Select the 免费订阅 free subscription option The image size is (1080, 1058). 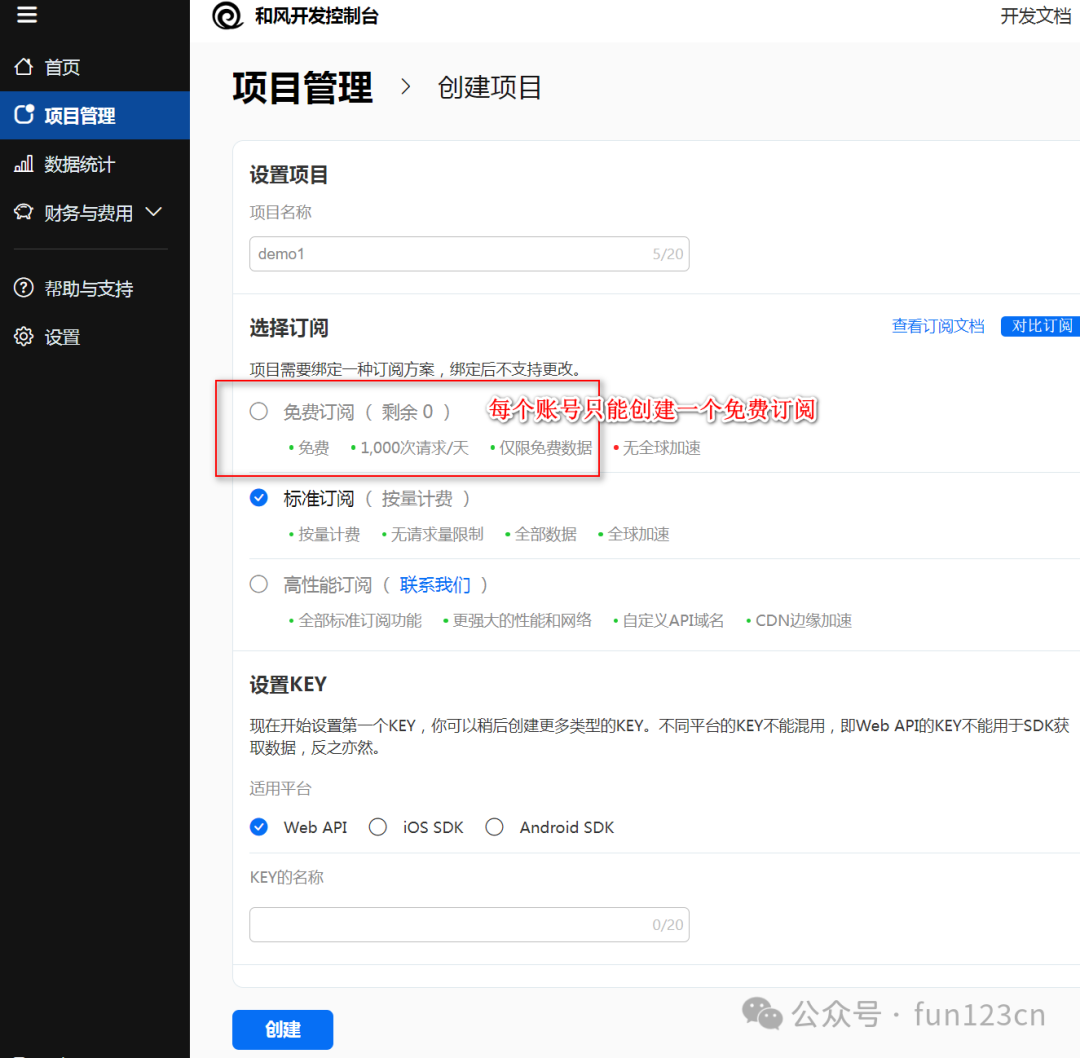click(x=259, y=411)
